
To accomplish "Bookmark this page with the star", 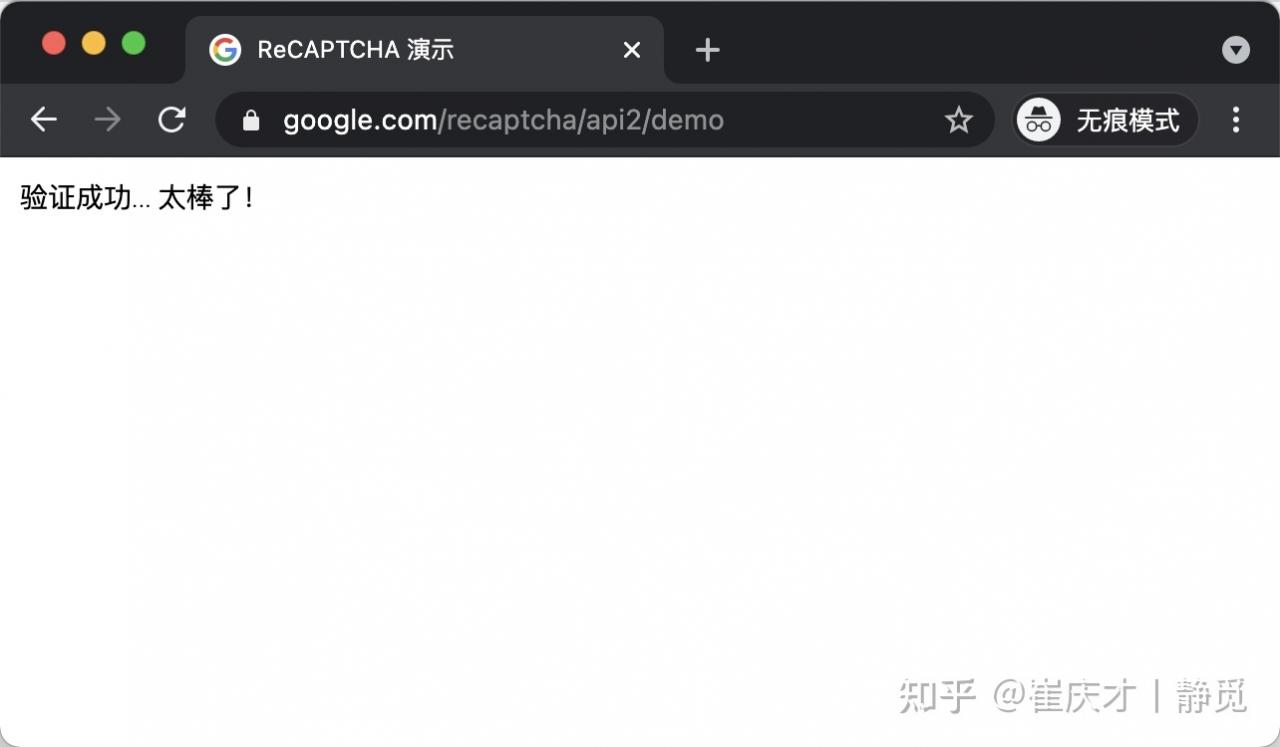I will pos(958,121).
